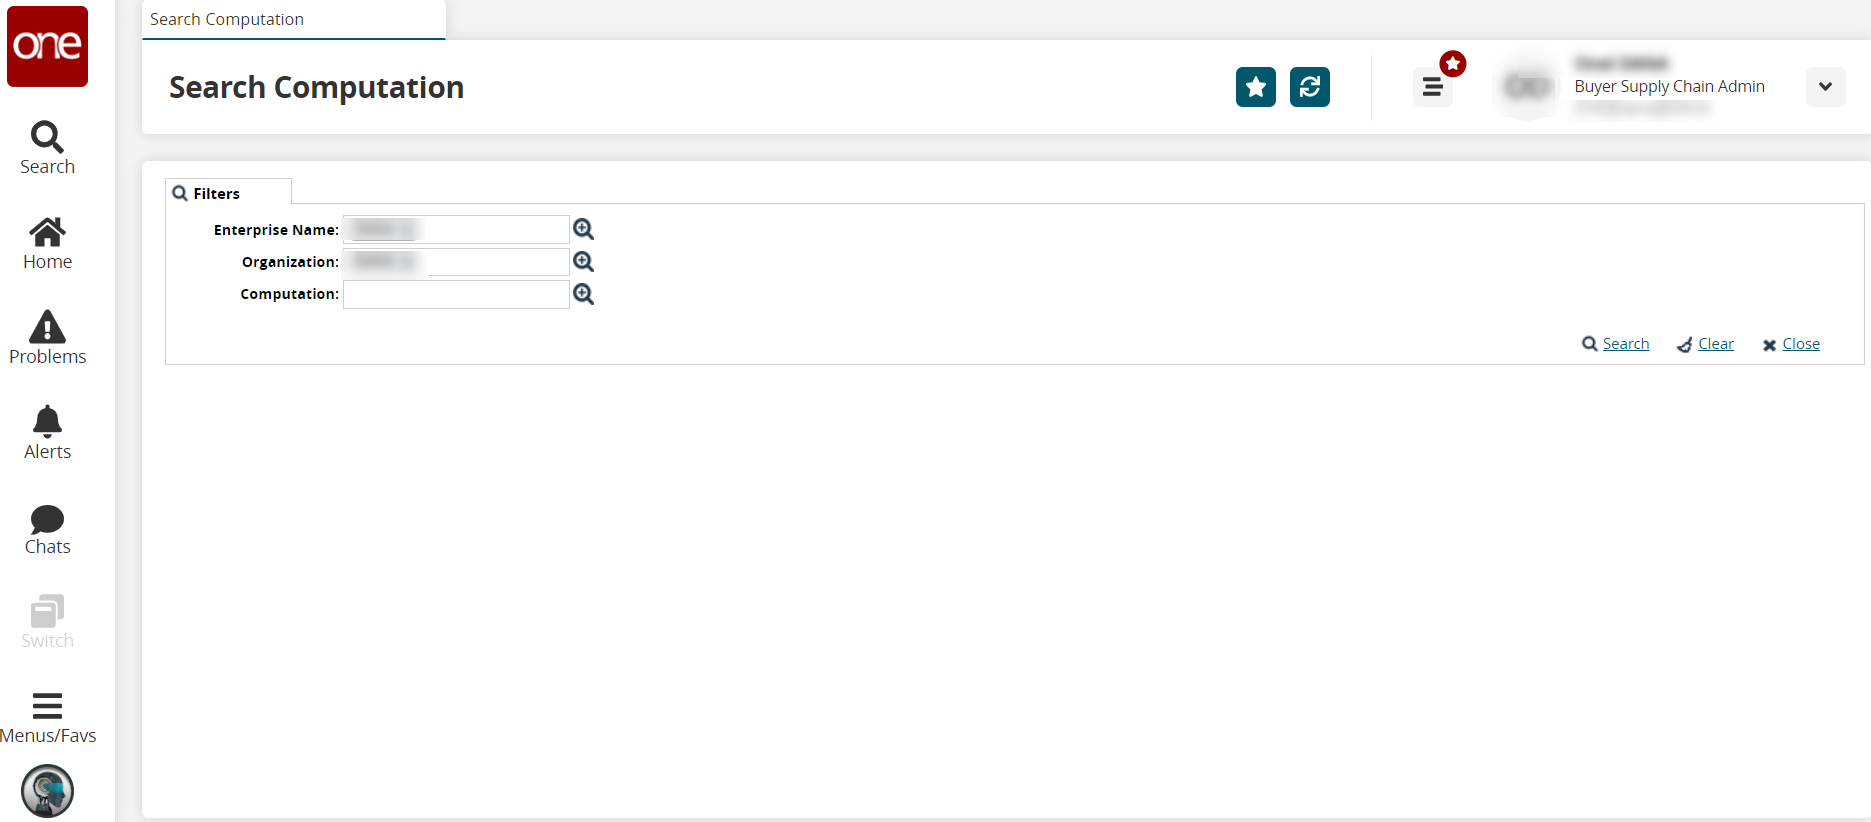1871x822 pixels.
Task: Add page to favorites star button
Action: point(1255,87)
